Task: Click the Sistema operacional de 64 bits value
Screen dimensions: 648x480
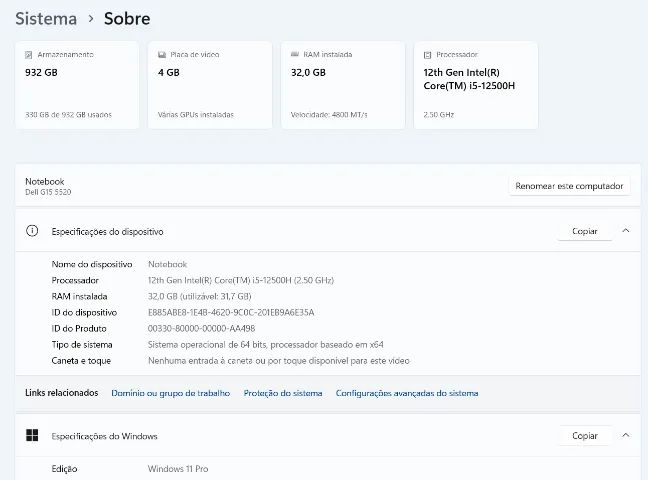Action: (266, 345)
